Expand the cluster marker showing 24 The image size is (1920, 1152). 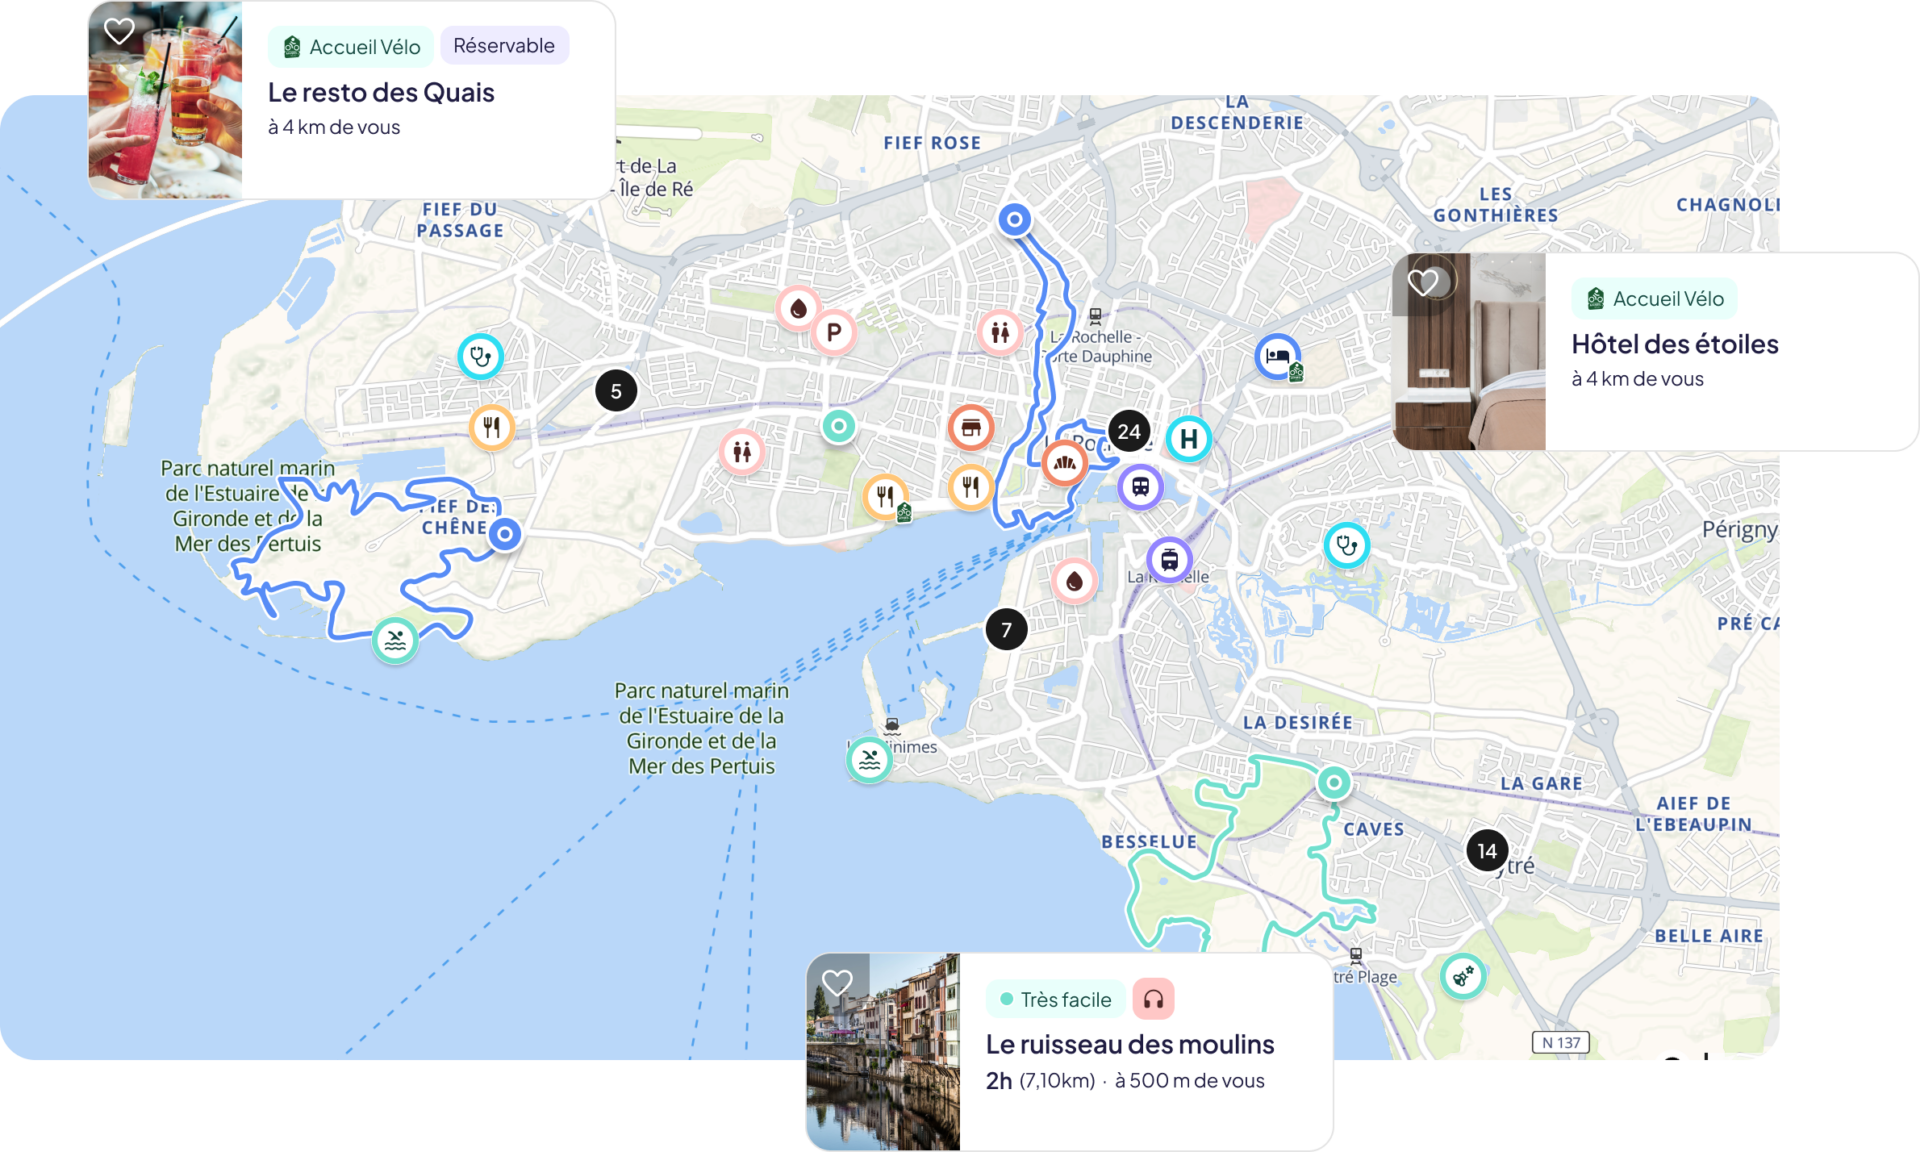1129,431
